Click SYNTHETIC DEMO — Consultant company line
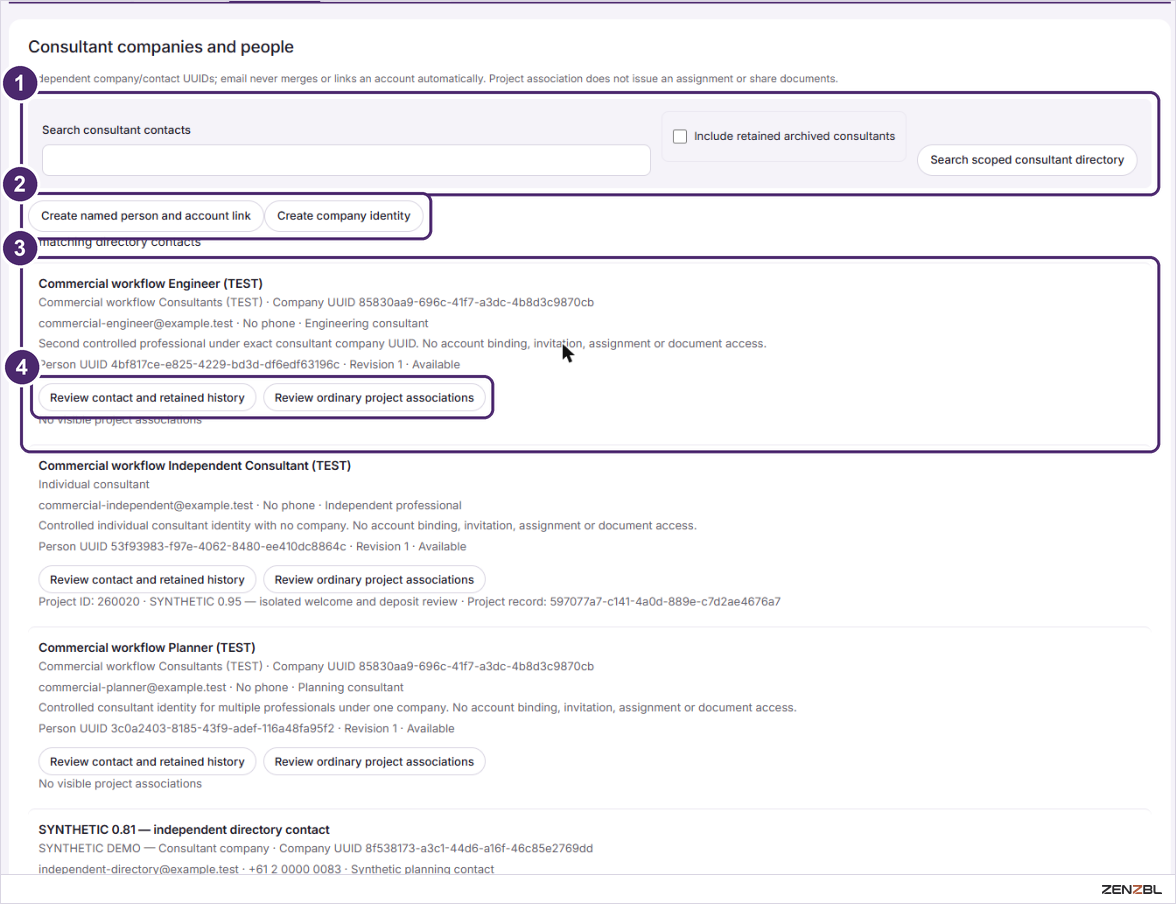The height and width of the screenshot is (904, 1176). (315, 848)
